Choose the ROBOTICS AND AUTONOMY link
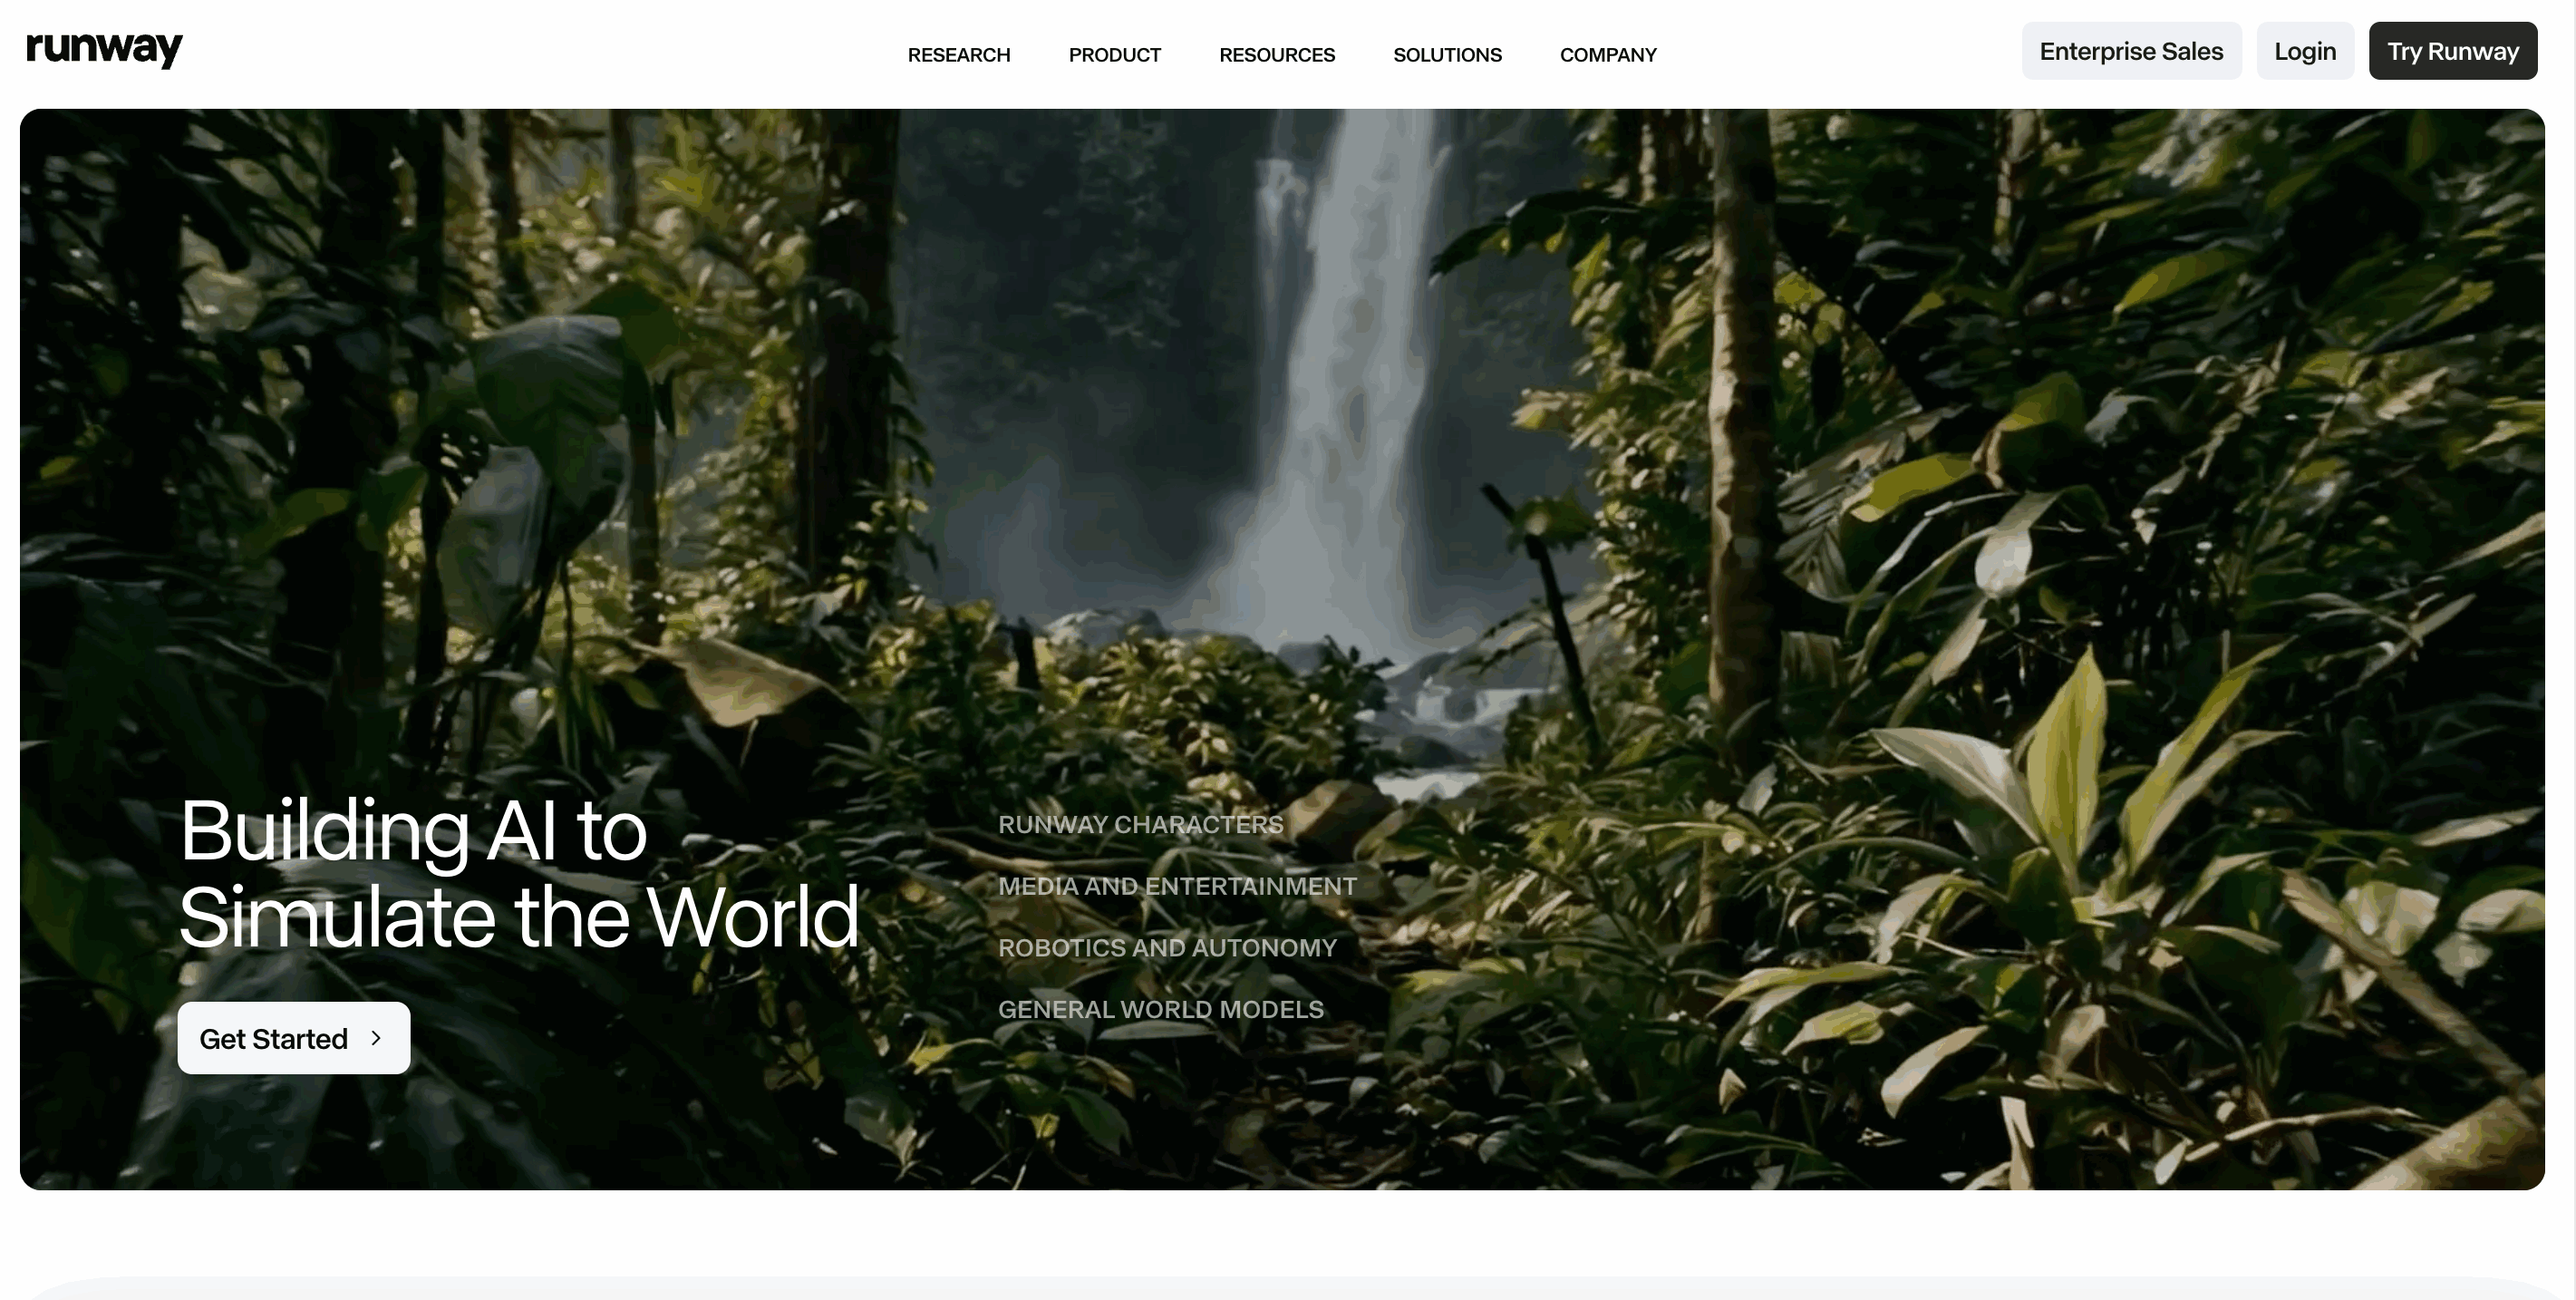This screenshot has width=2576, height=1300. point(1167,948)
